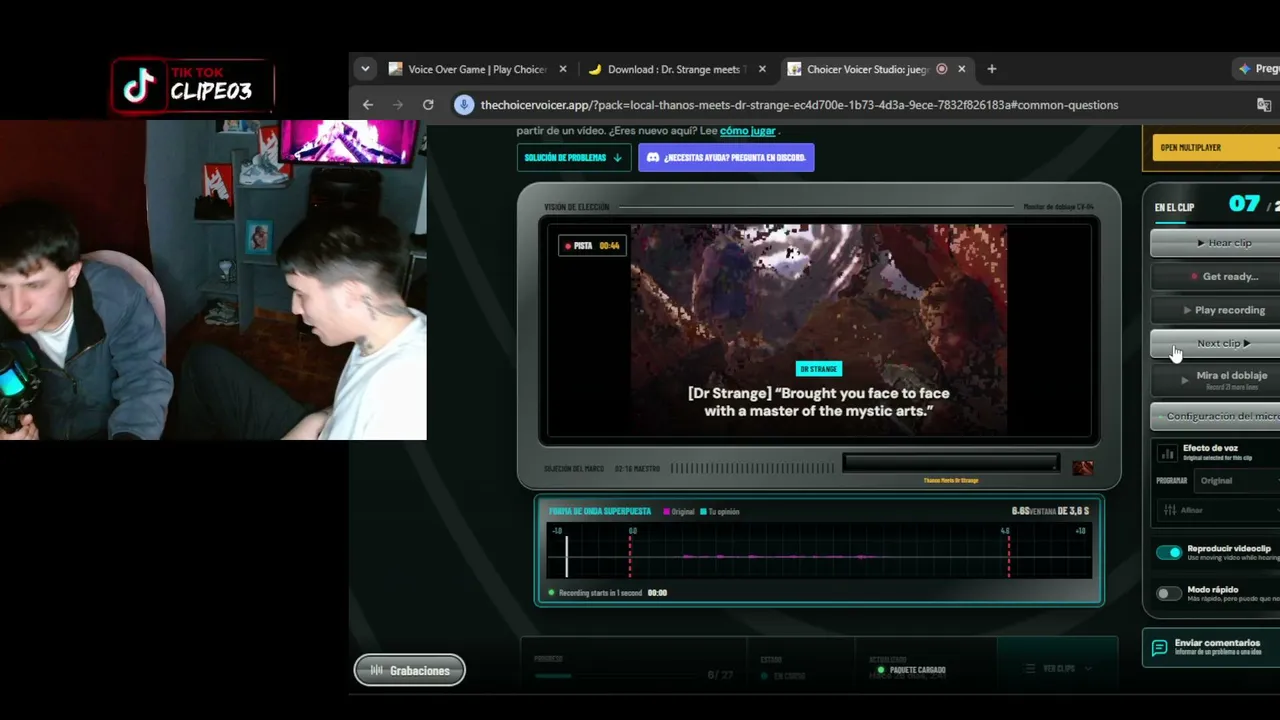The width and height of the screenshot is (1280, 720).
Task: Open the Afinar tuning control
Action: (1218, 510)
